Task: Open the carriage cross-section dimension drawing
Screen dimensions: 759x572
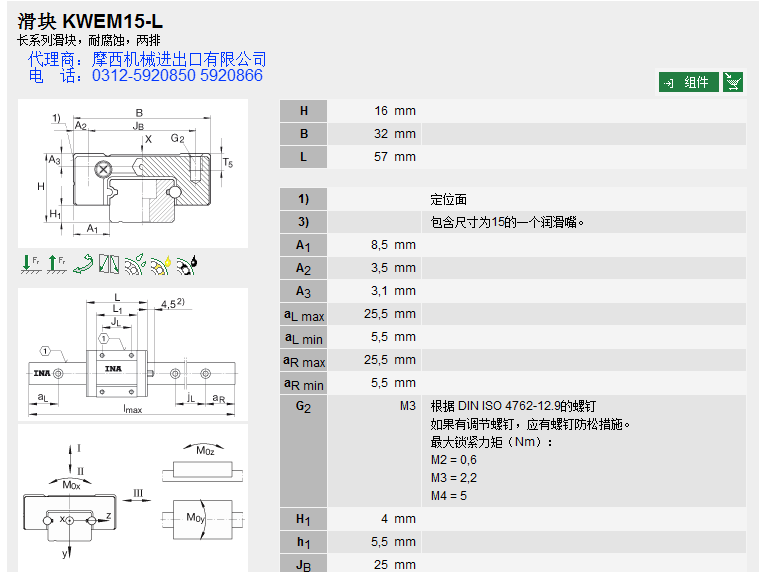Action: [x=133, y=172]
